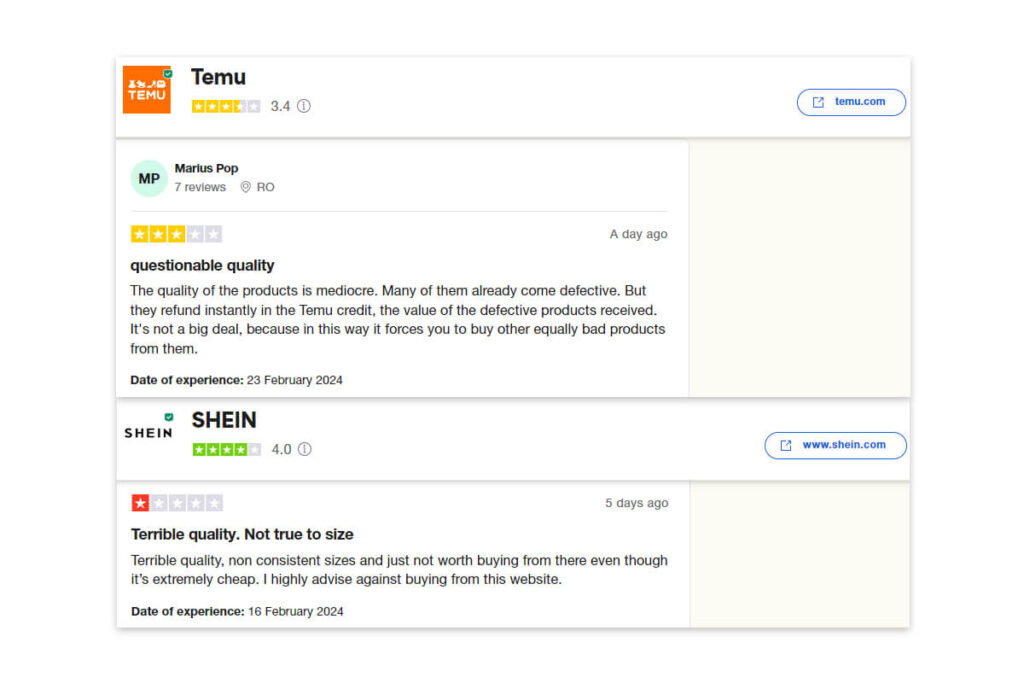Image resolution: width=1024 pixels, height=683 pixels.
Task: Open Marius Pop's 7 reviews link
Action: 200,187
